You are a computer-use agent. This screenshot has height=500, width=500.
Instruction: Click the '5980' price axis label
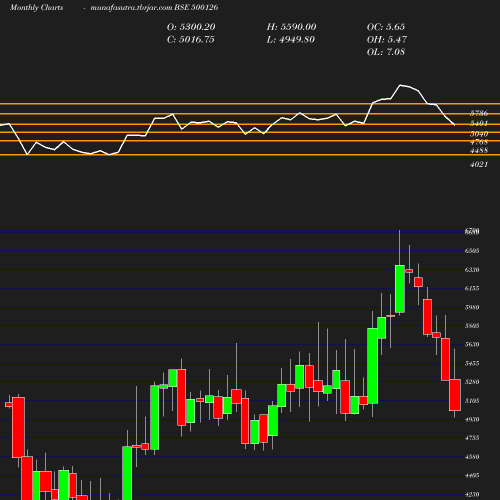click(472, 307)
